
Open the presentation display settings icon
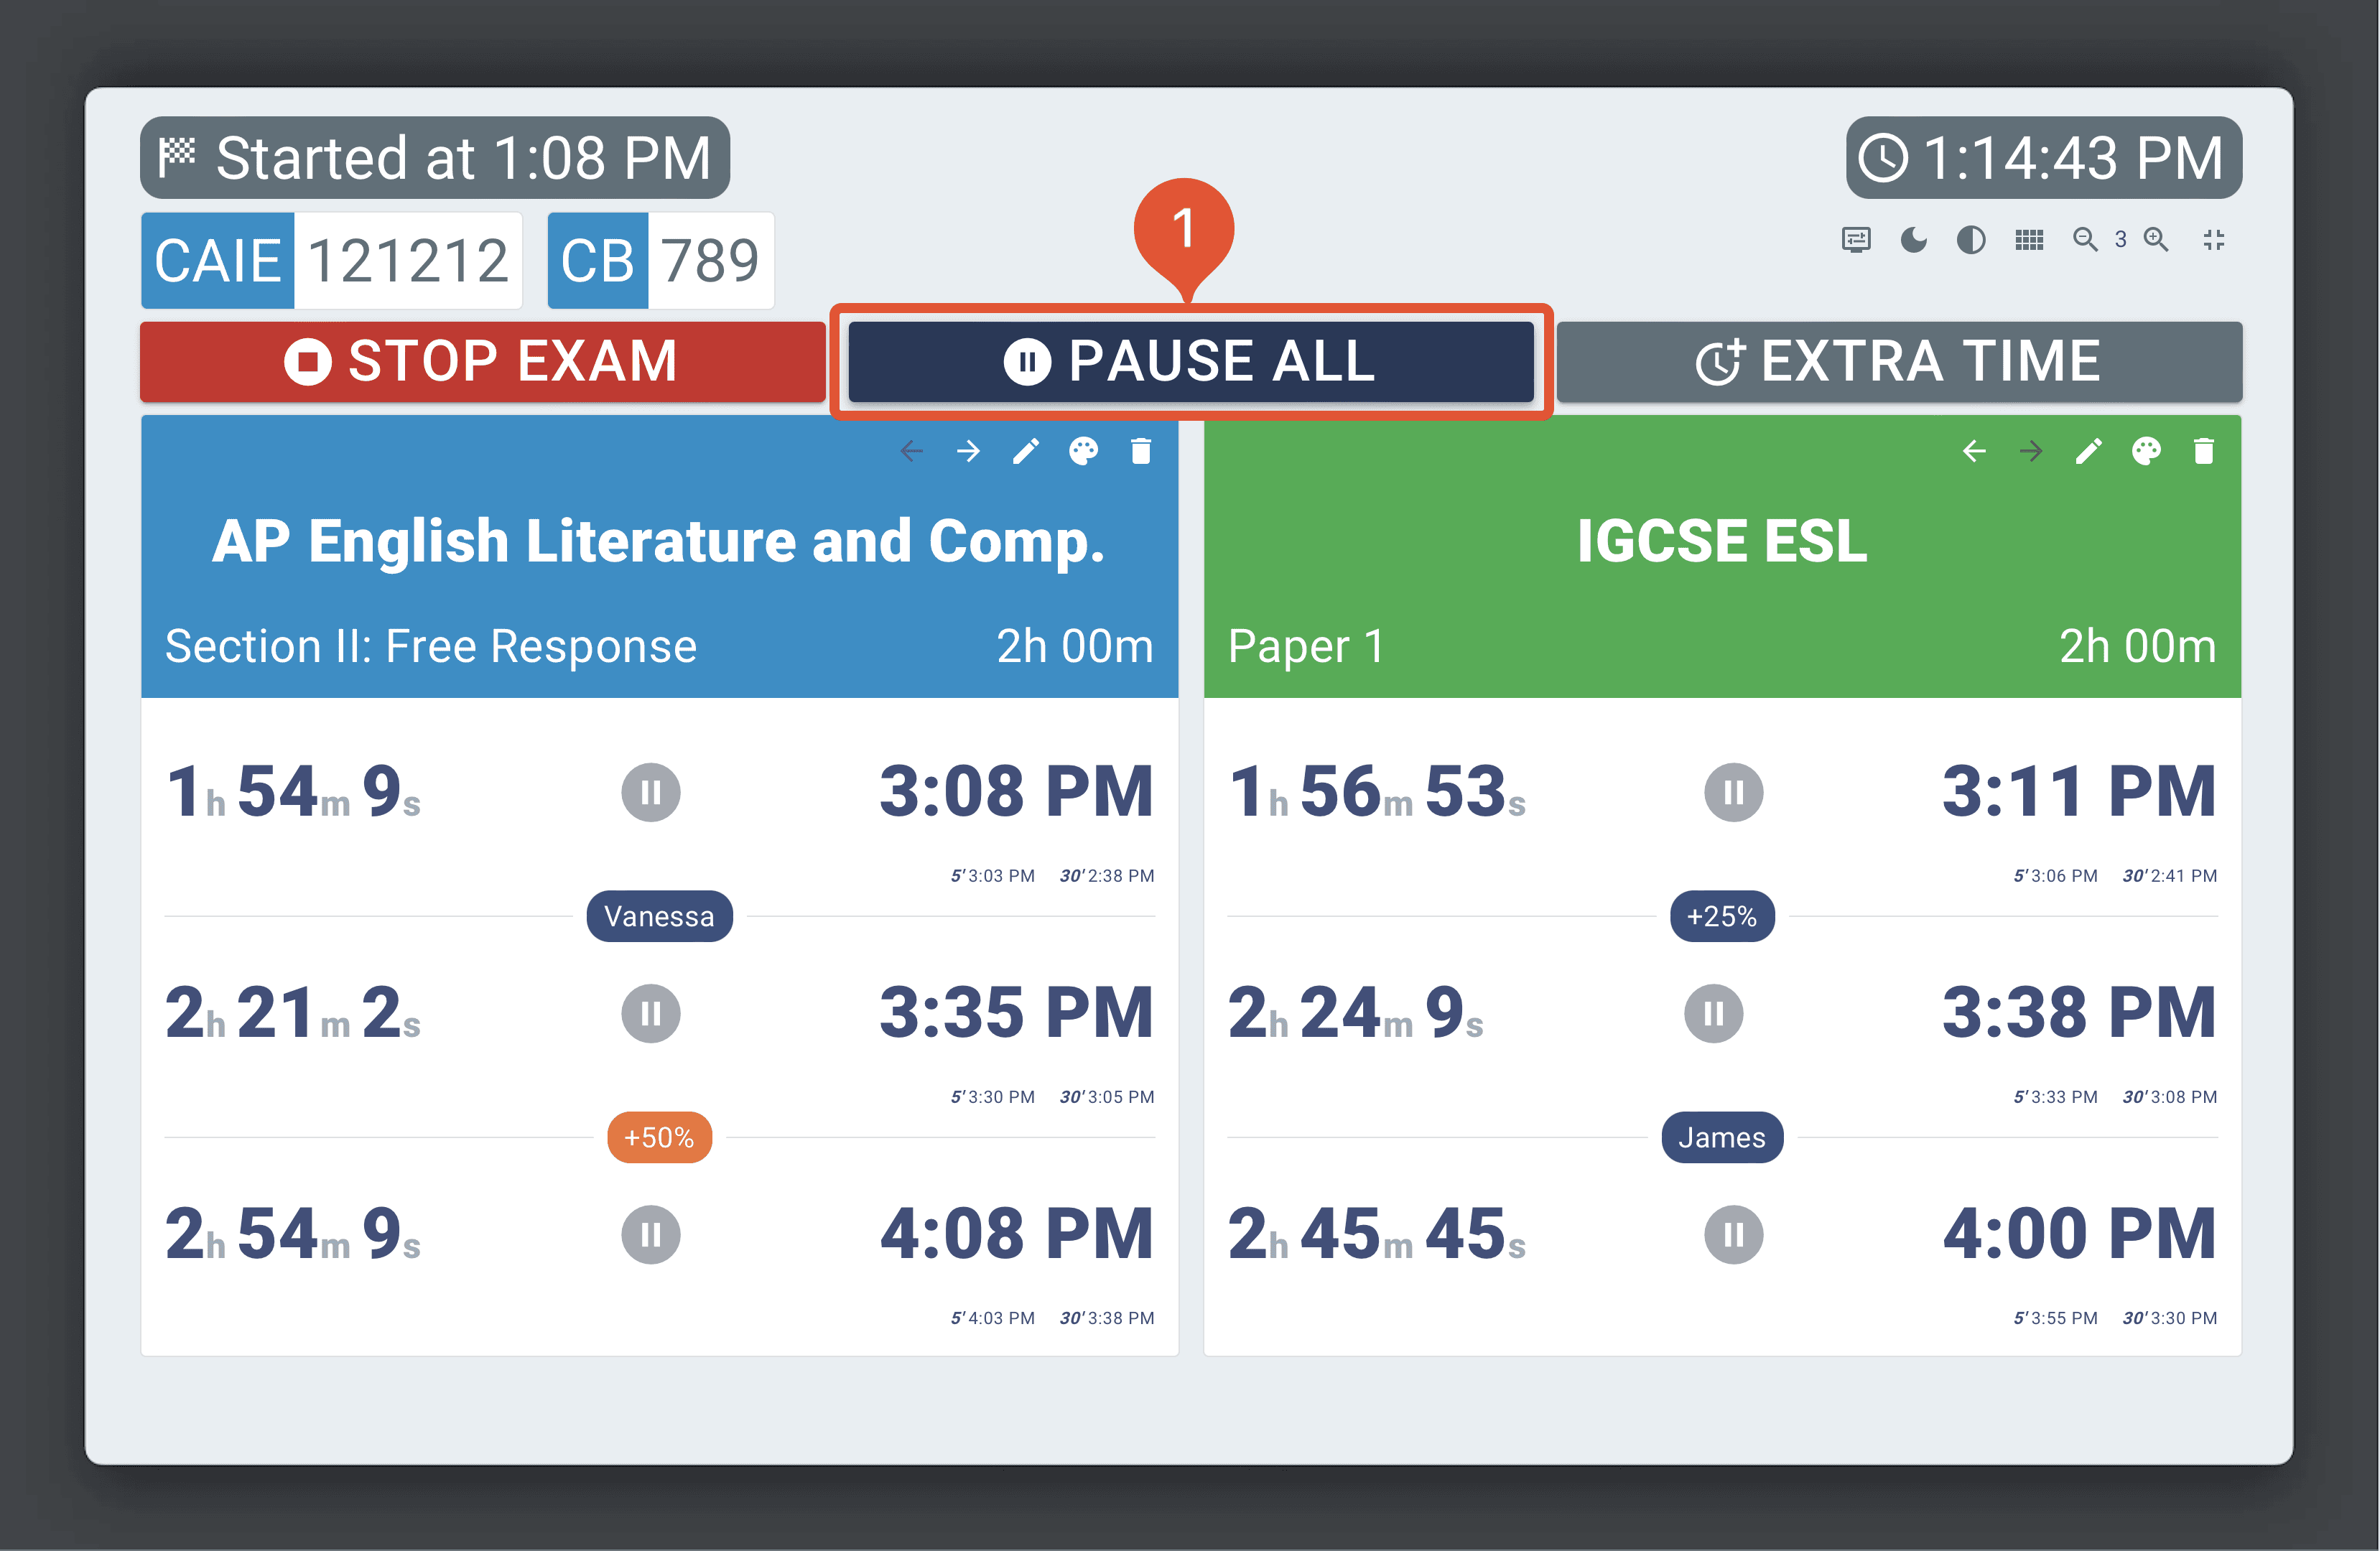click(1856, 240)
